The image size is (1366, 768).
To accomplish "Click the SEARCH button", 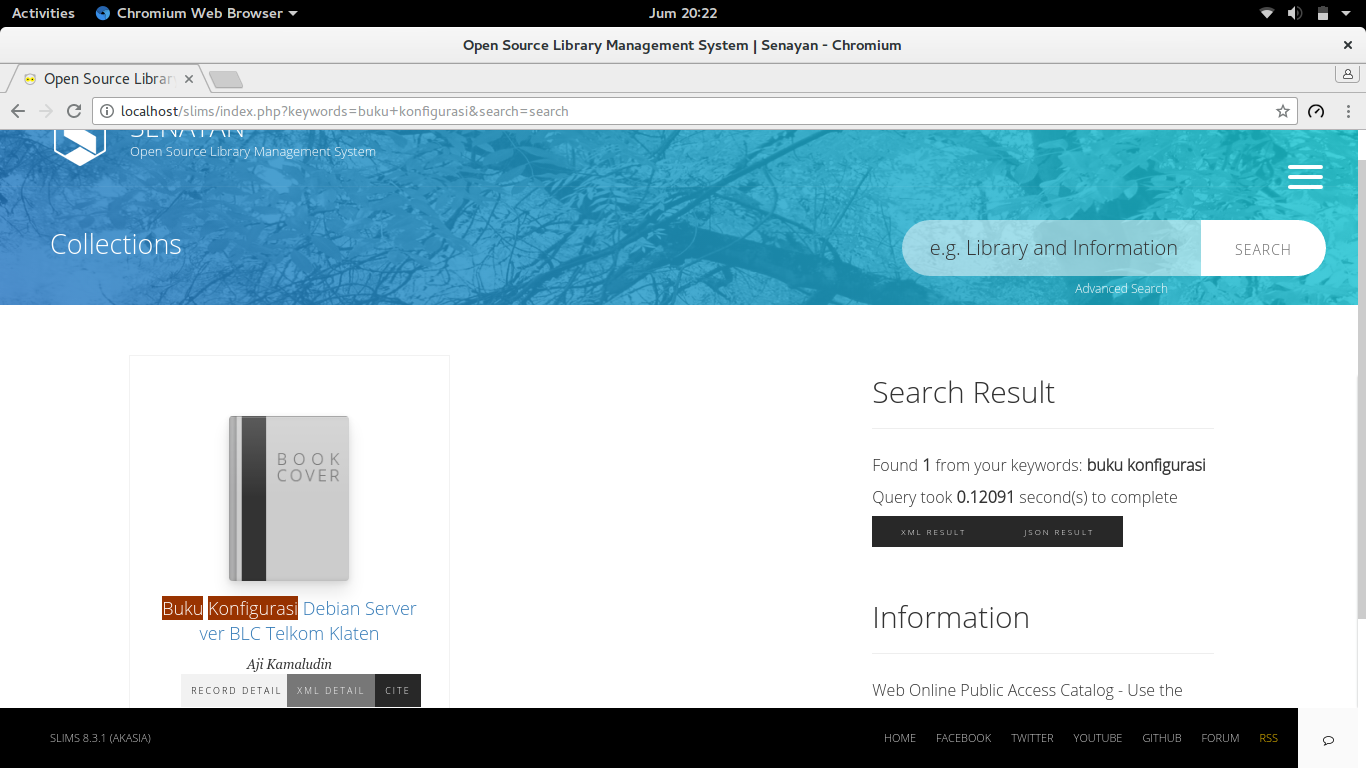I will point(1263,249).
